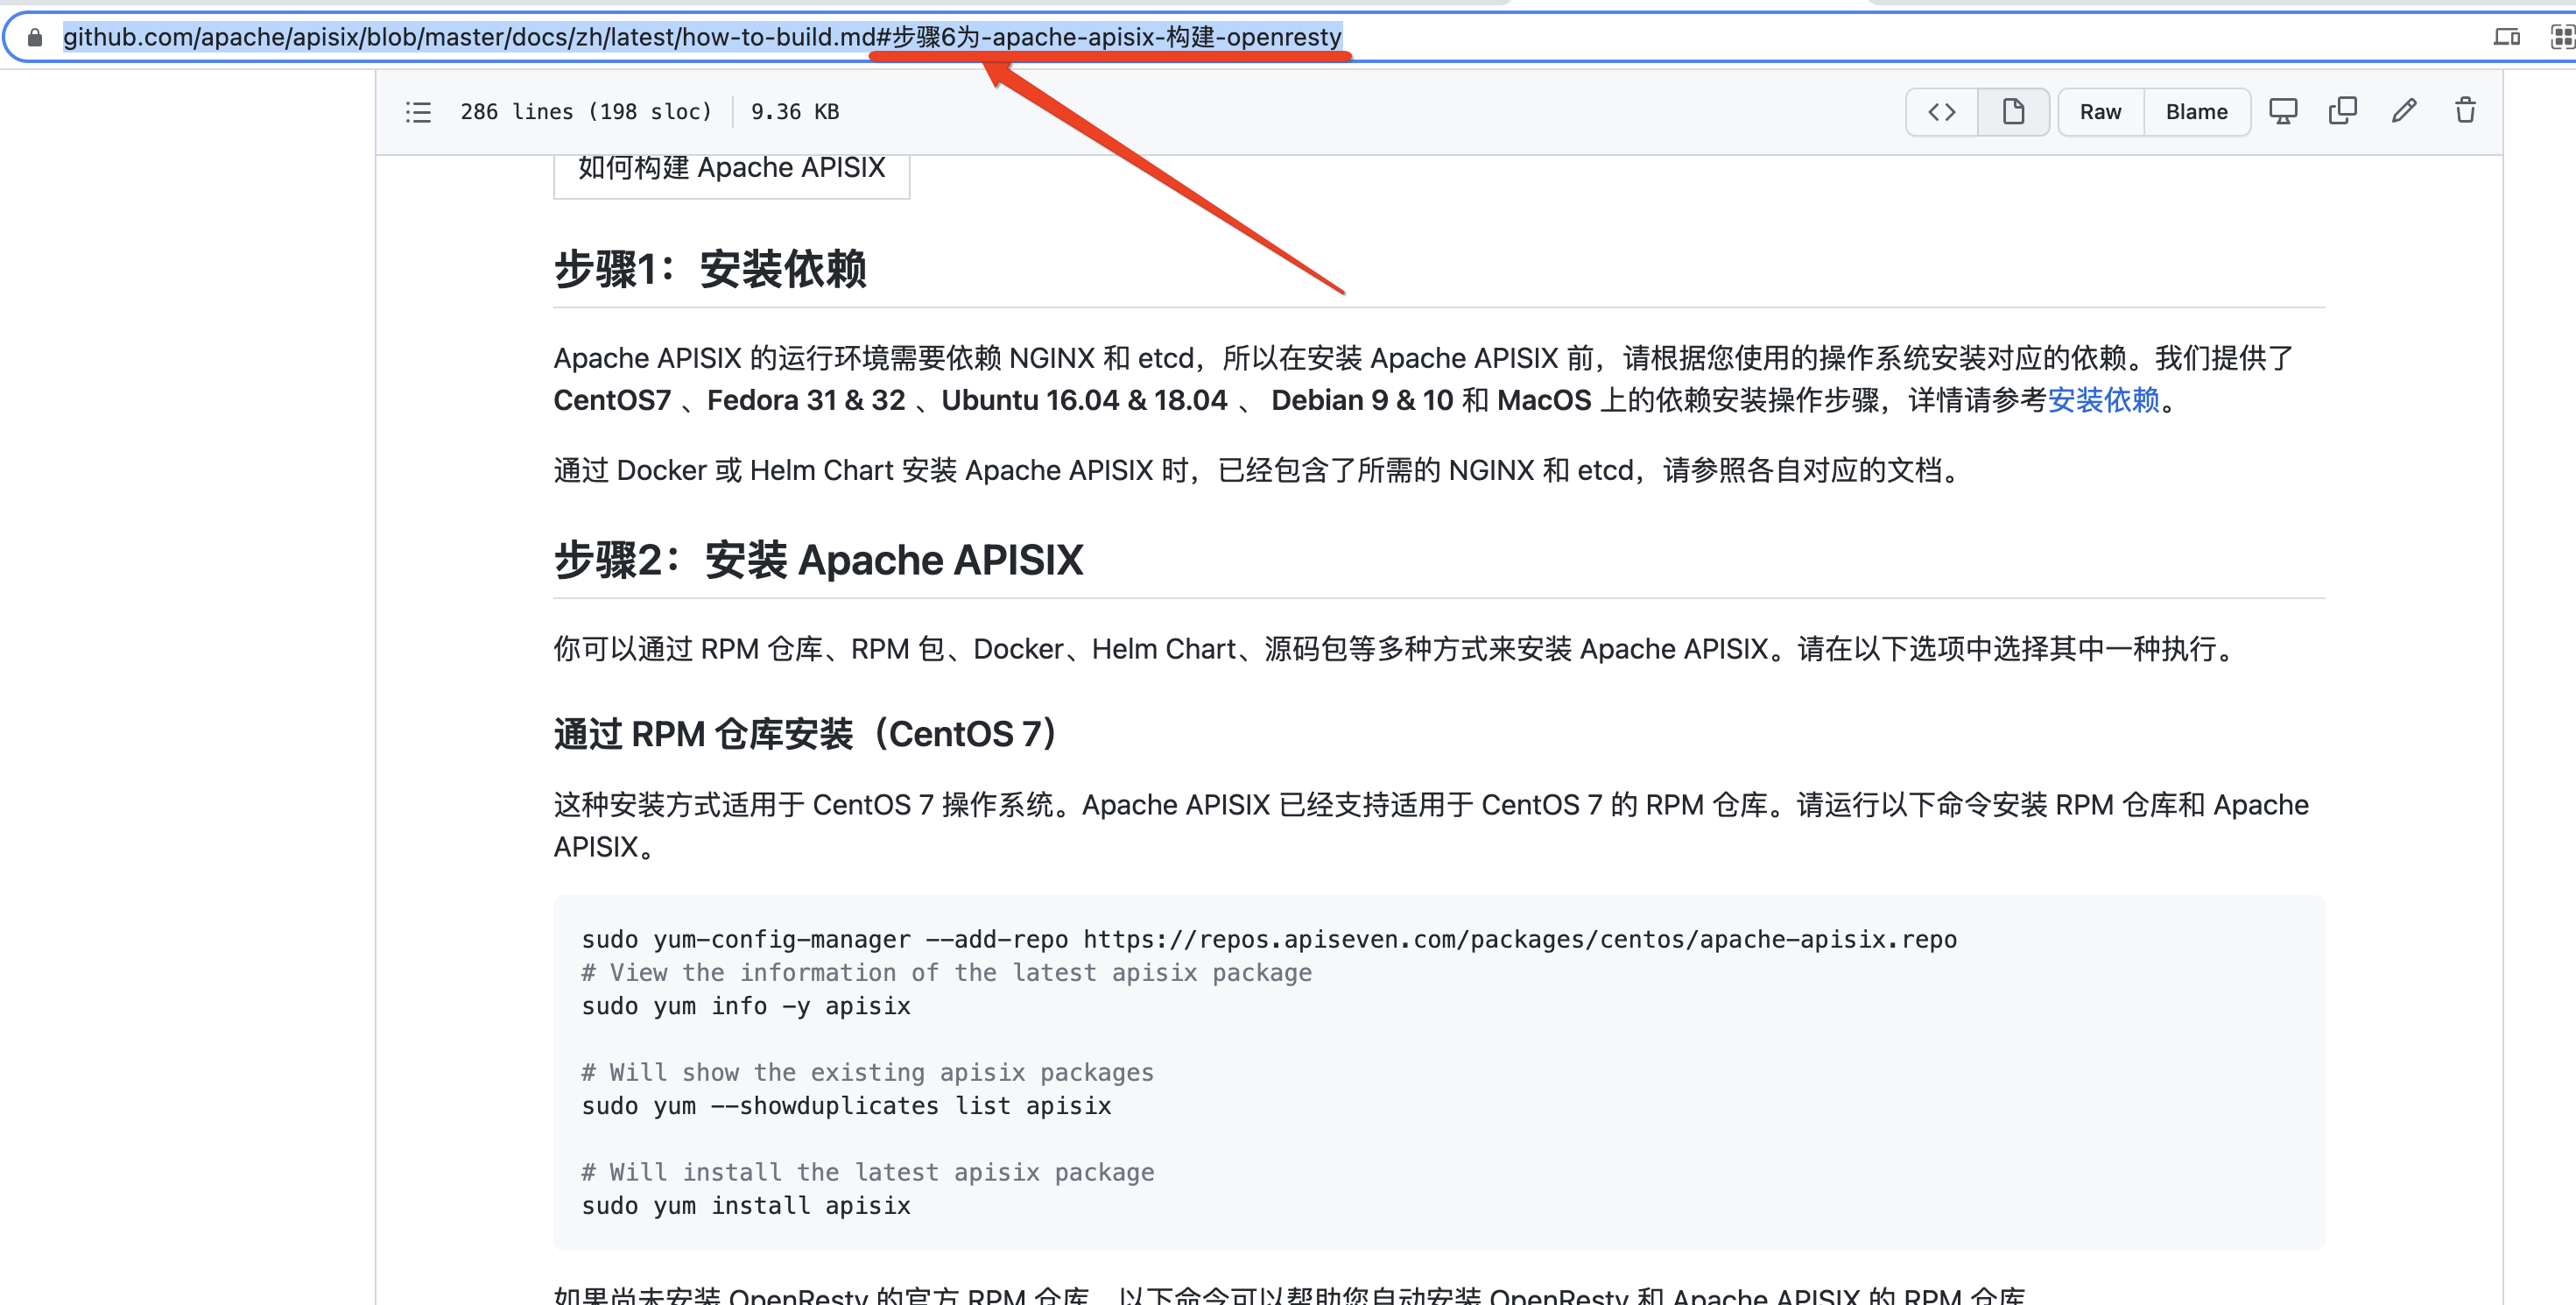Open file with GitHub Desktop icon

pos(2283,112)
